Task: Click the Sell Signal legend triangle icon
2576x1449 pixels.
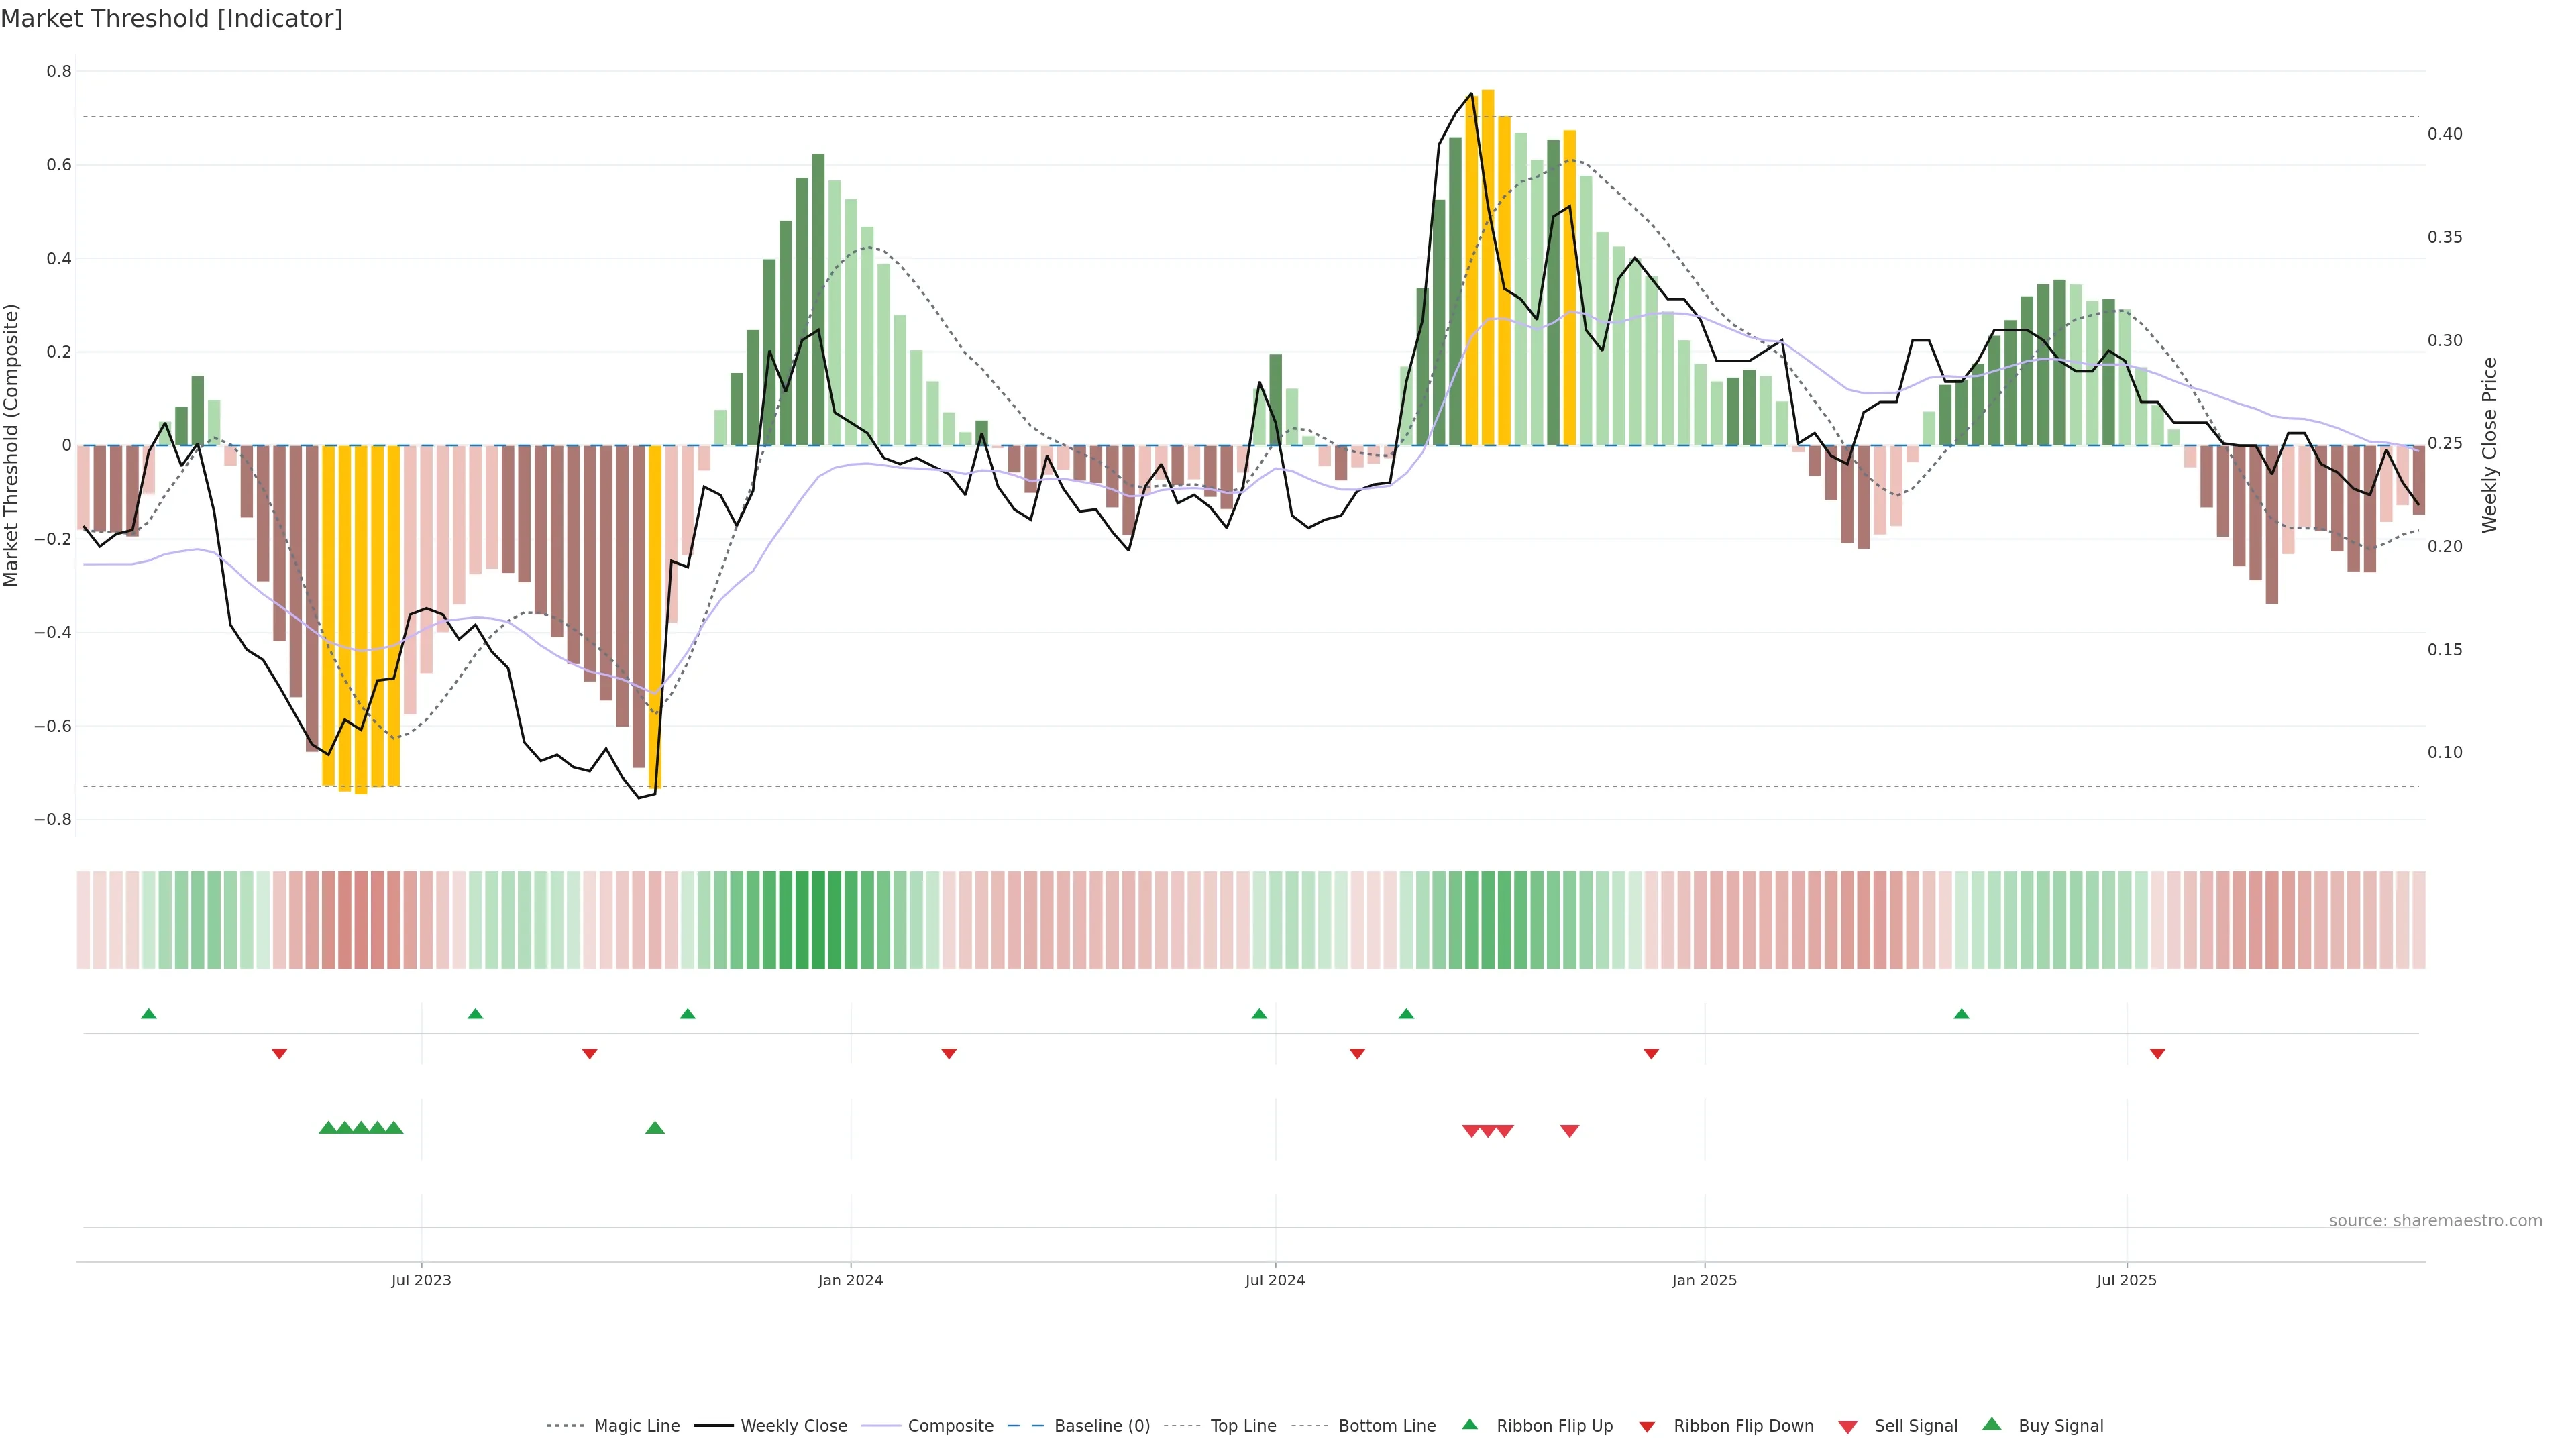Action: point(1847,1426)
